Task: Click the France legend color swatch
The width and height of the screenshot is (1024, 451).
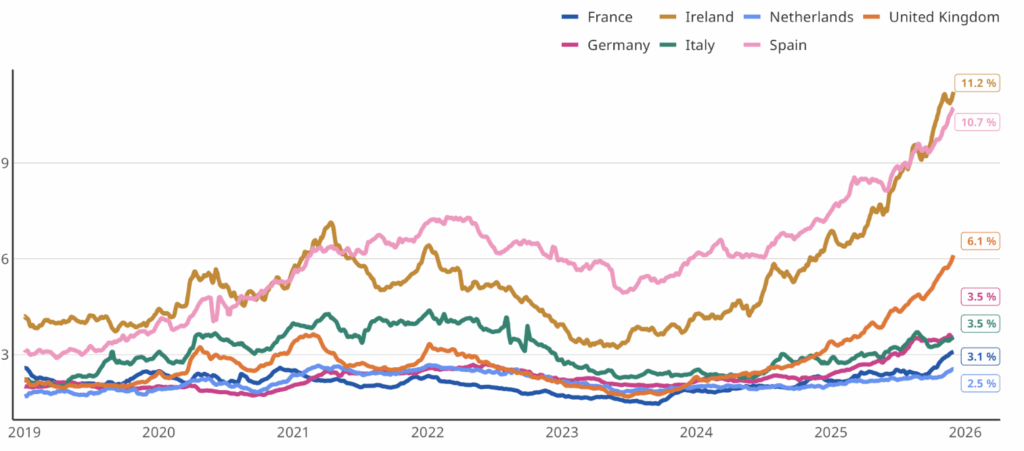Action: 571,17
